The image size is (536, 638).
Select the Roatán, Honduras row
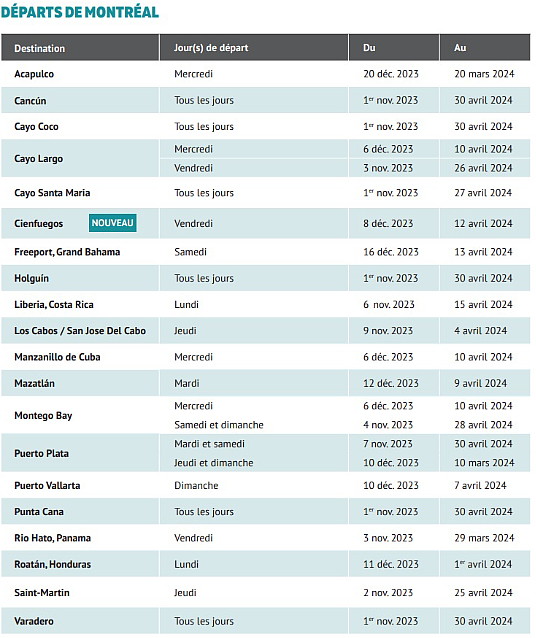coord(266,564)
